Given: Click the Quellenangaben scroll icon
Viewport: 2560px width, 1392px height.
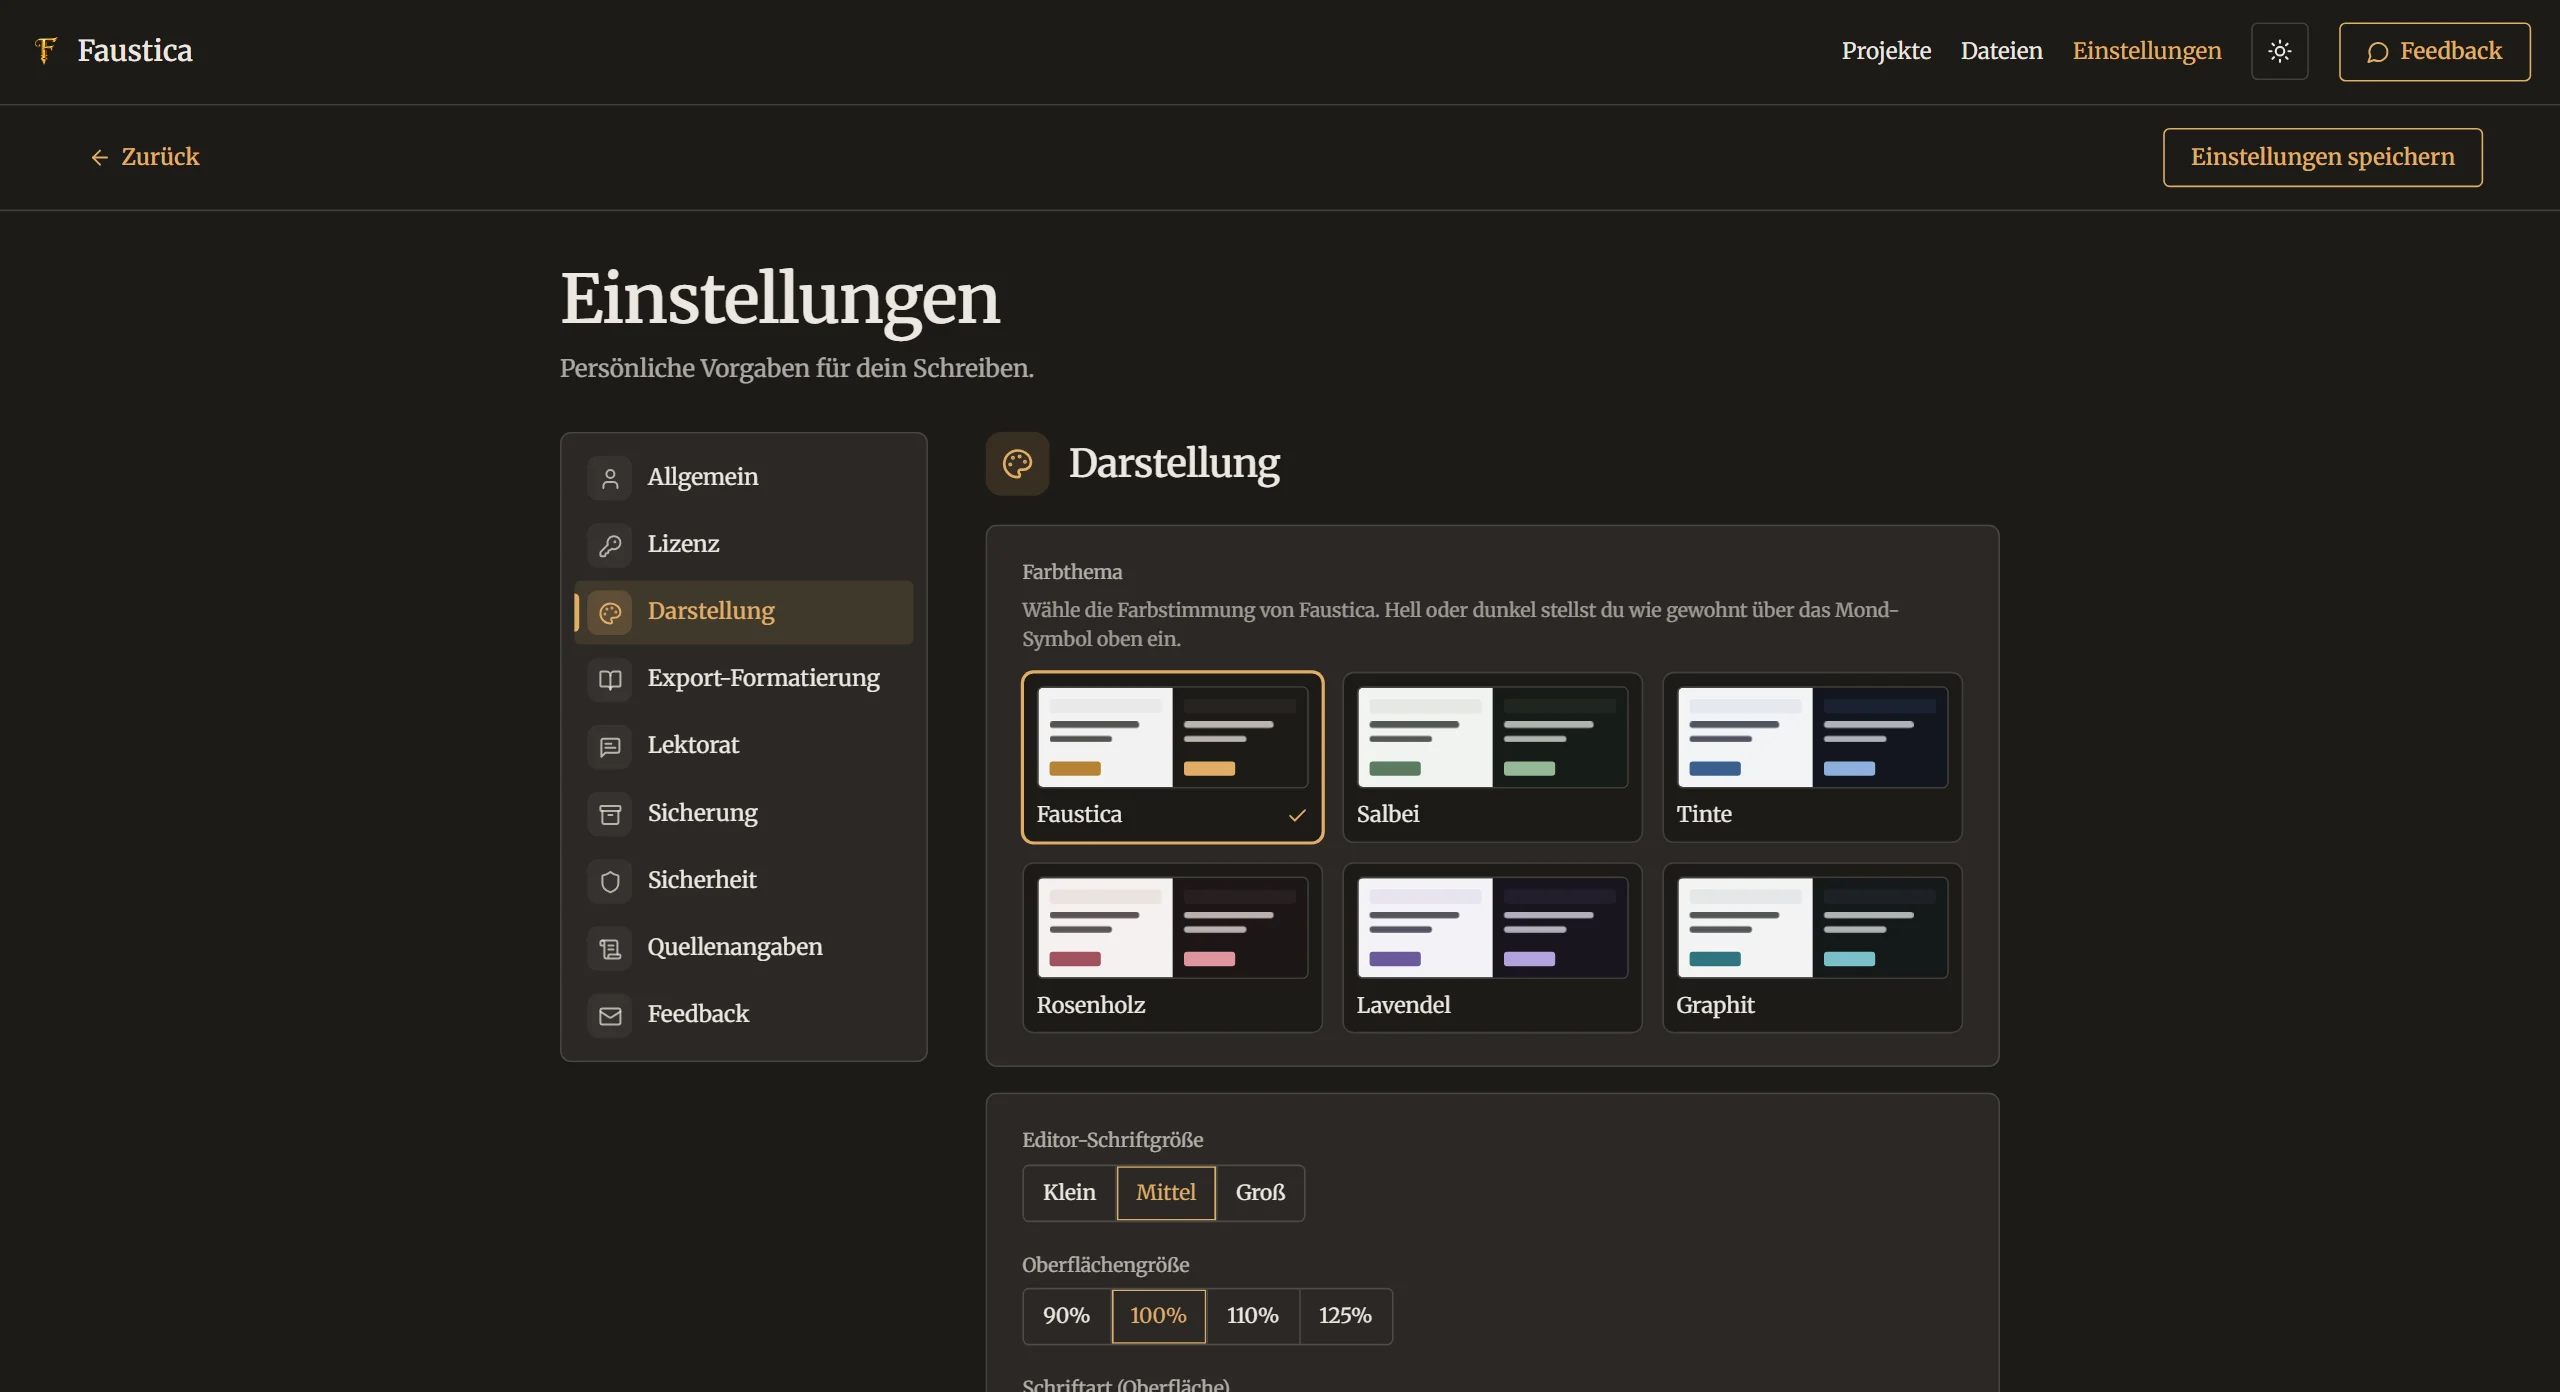Looking at the screenshot, I should click(x=610, y=948).
